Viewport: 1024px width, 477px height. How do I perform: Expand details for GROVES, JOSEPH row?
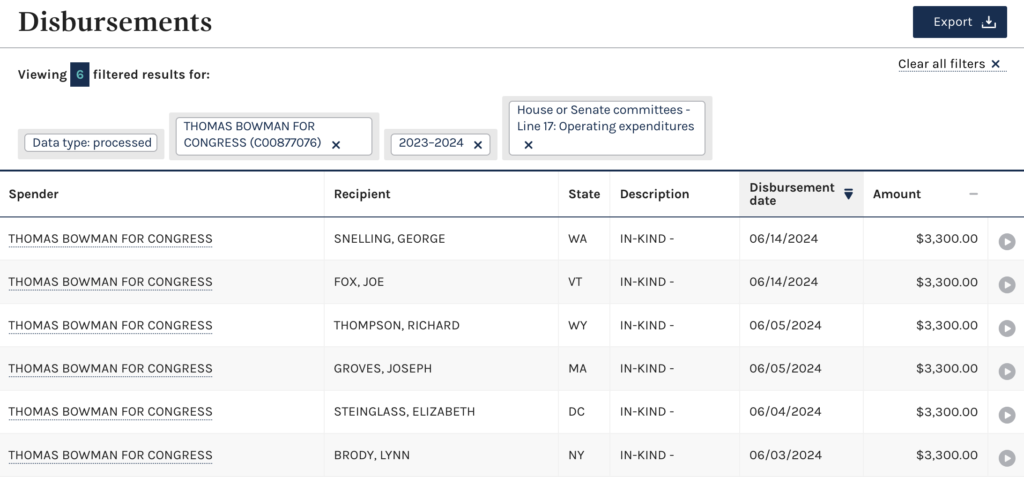pyautogui.click(x=1006, y=371)
